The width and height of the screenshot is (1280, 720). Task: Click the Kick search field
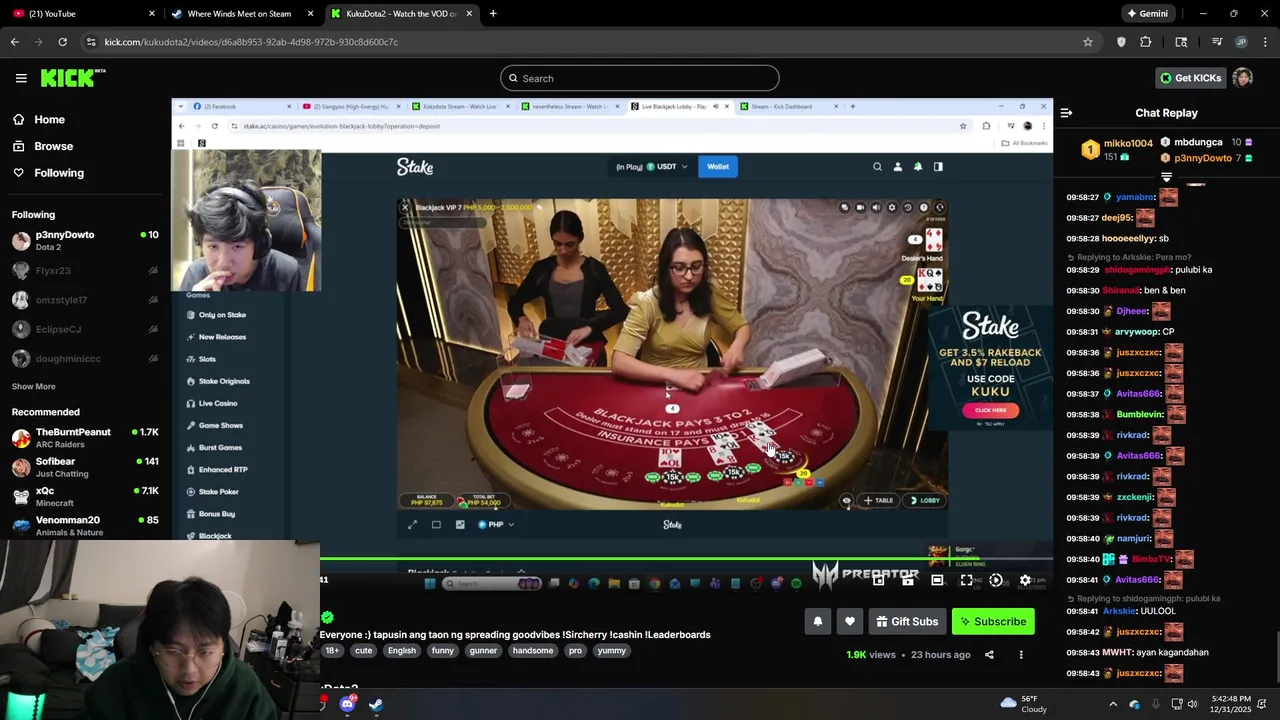coord(640,78)
